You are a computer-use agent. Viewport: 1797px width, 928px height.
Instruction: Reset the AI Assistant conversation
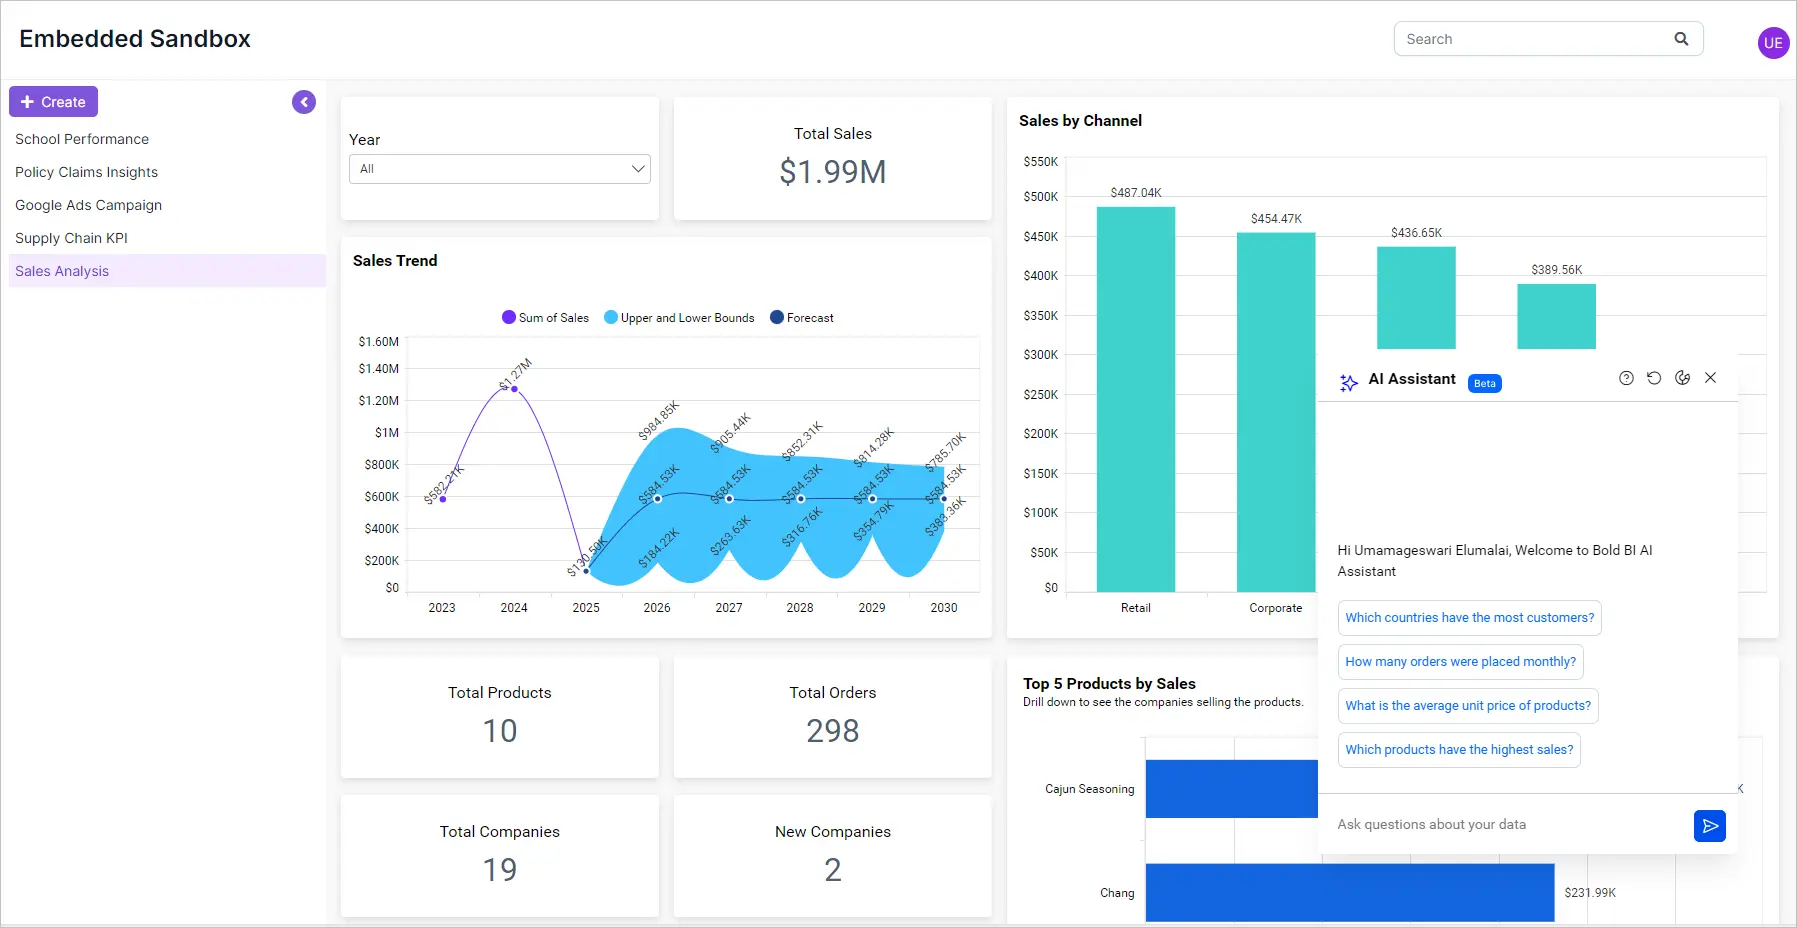[x=1654, y=378]
